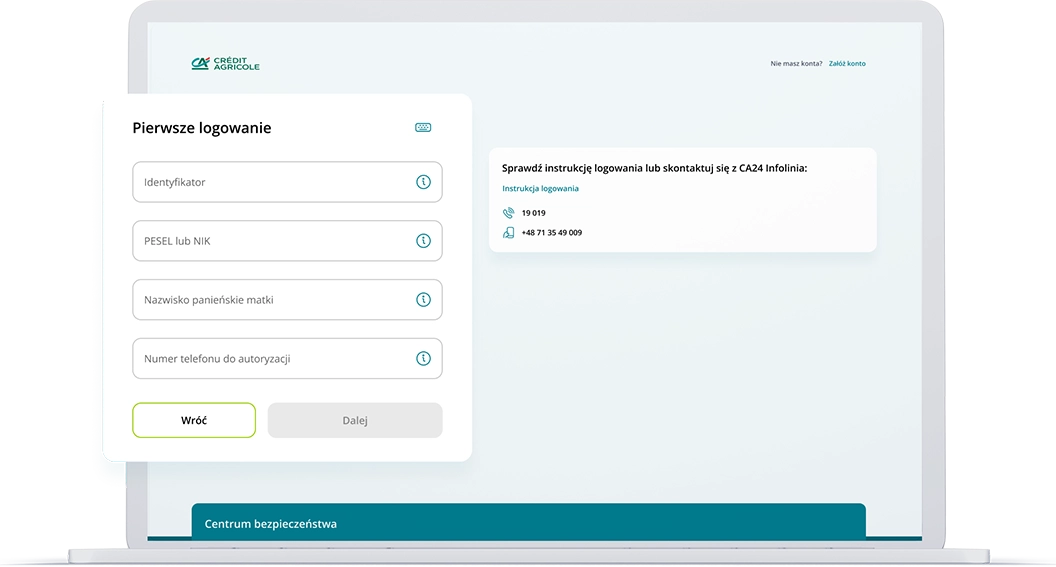Show info for the Identyfikator field
The image size is (1056, 567).
(423, 182)
